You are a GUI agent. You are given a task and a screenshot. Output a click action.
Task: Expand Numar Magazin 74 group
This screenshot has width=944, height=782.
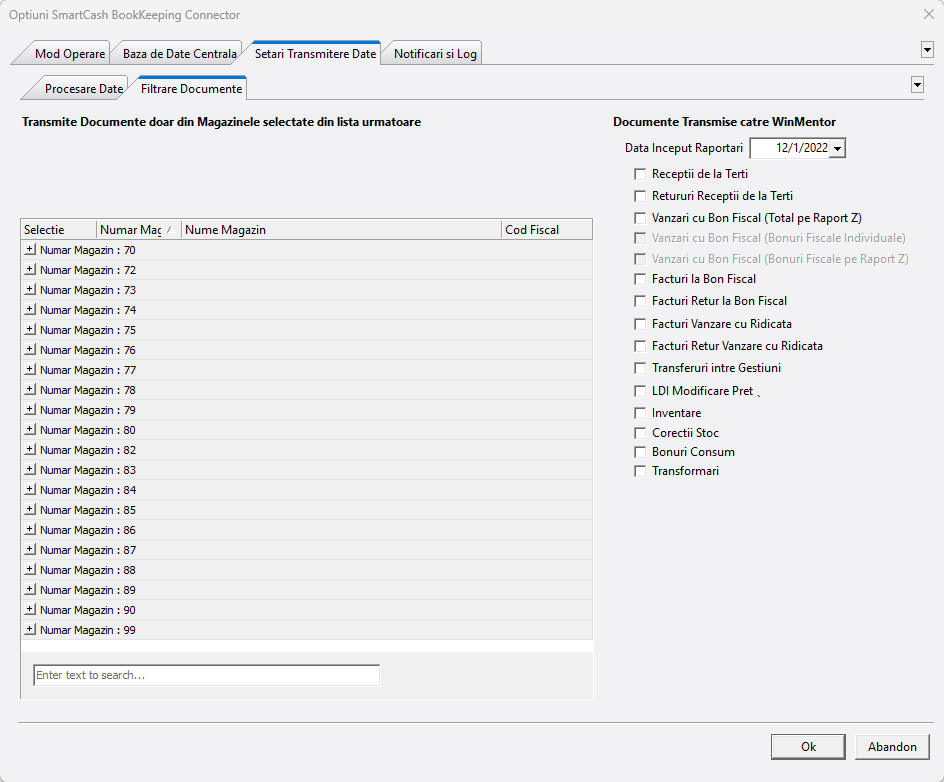(30, 309)
